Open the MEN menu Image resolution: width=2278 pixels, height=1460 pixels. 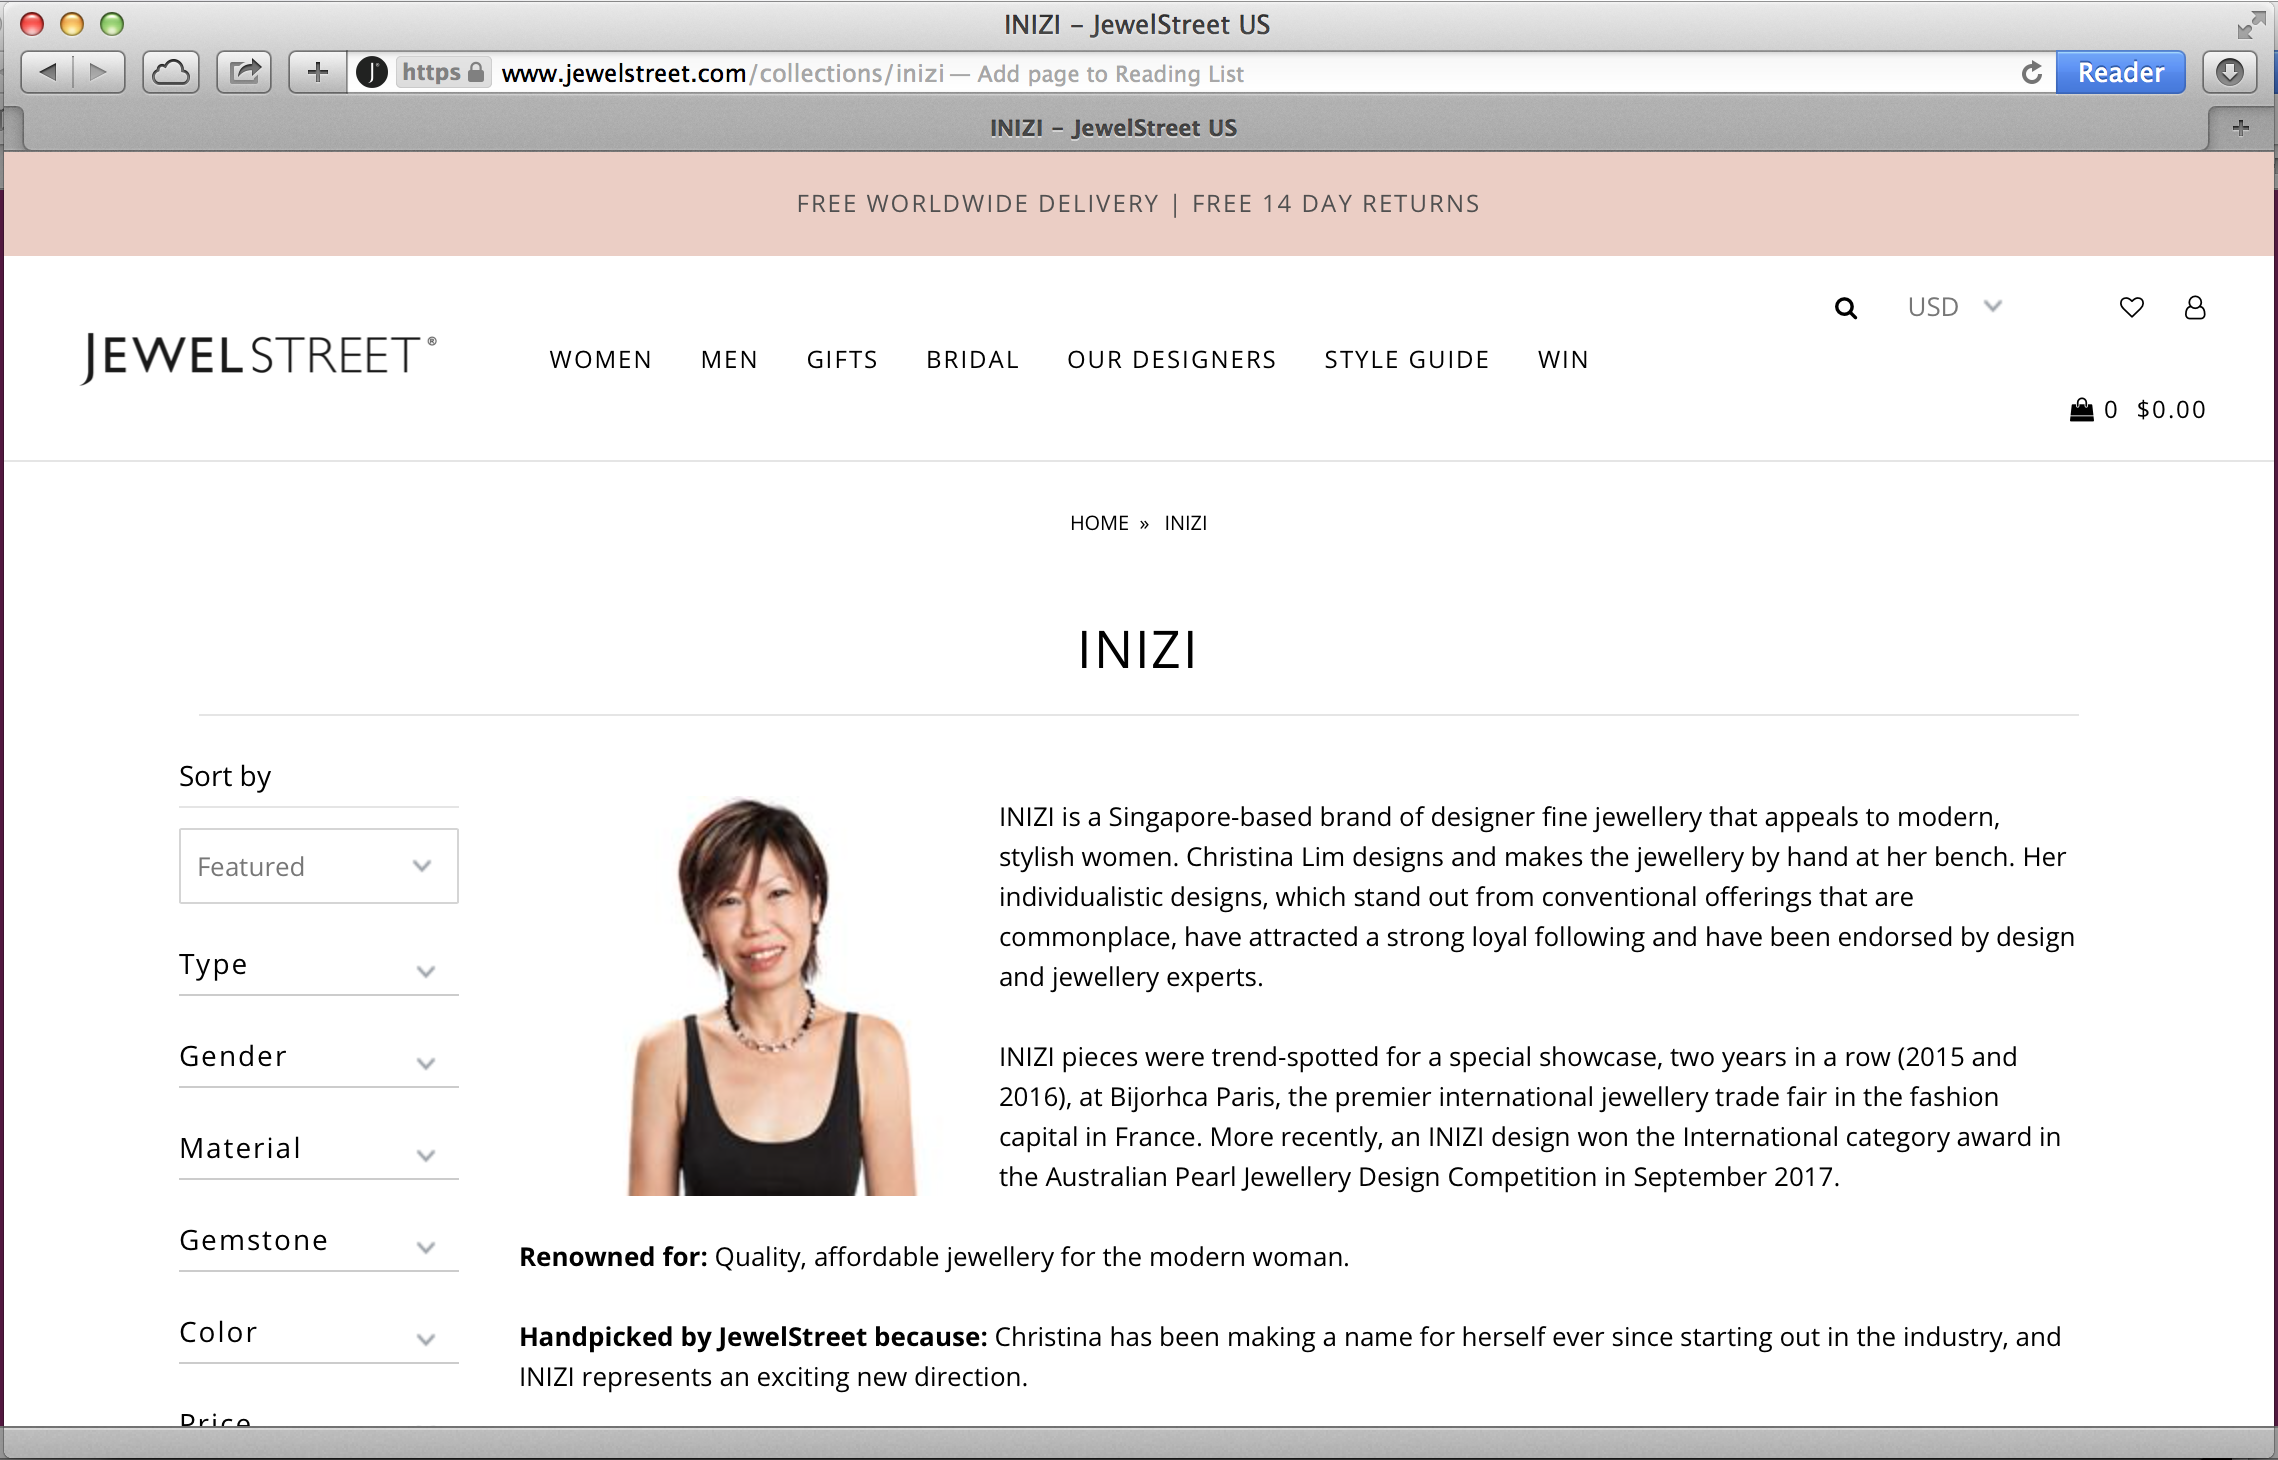729,360
